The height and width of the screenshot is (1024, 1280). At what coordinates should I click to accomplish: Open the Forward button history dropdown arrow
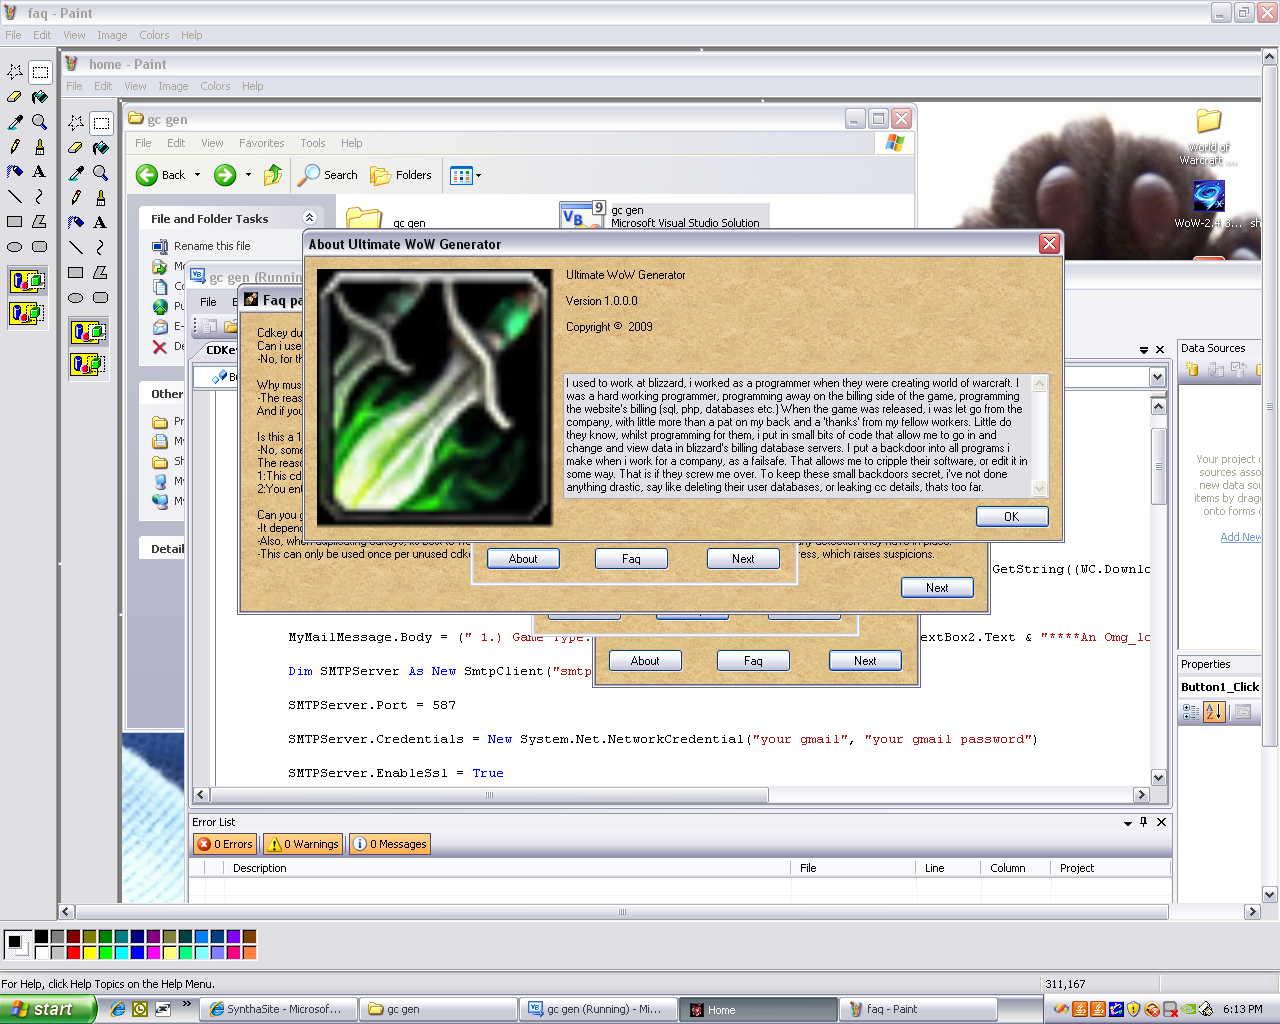coord(248,175)
